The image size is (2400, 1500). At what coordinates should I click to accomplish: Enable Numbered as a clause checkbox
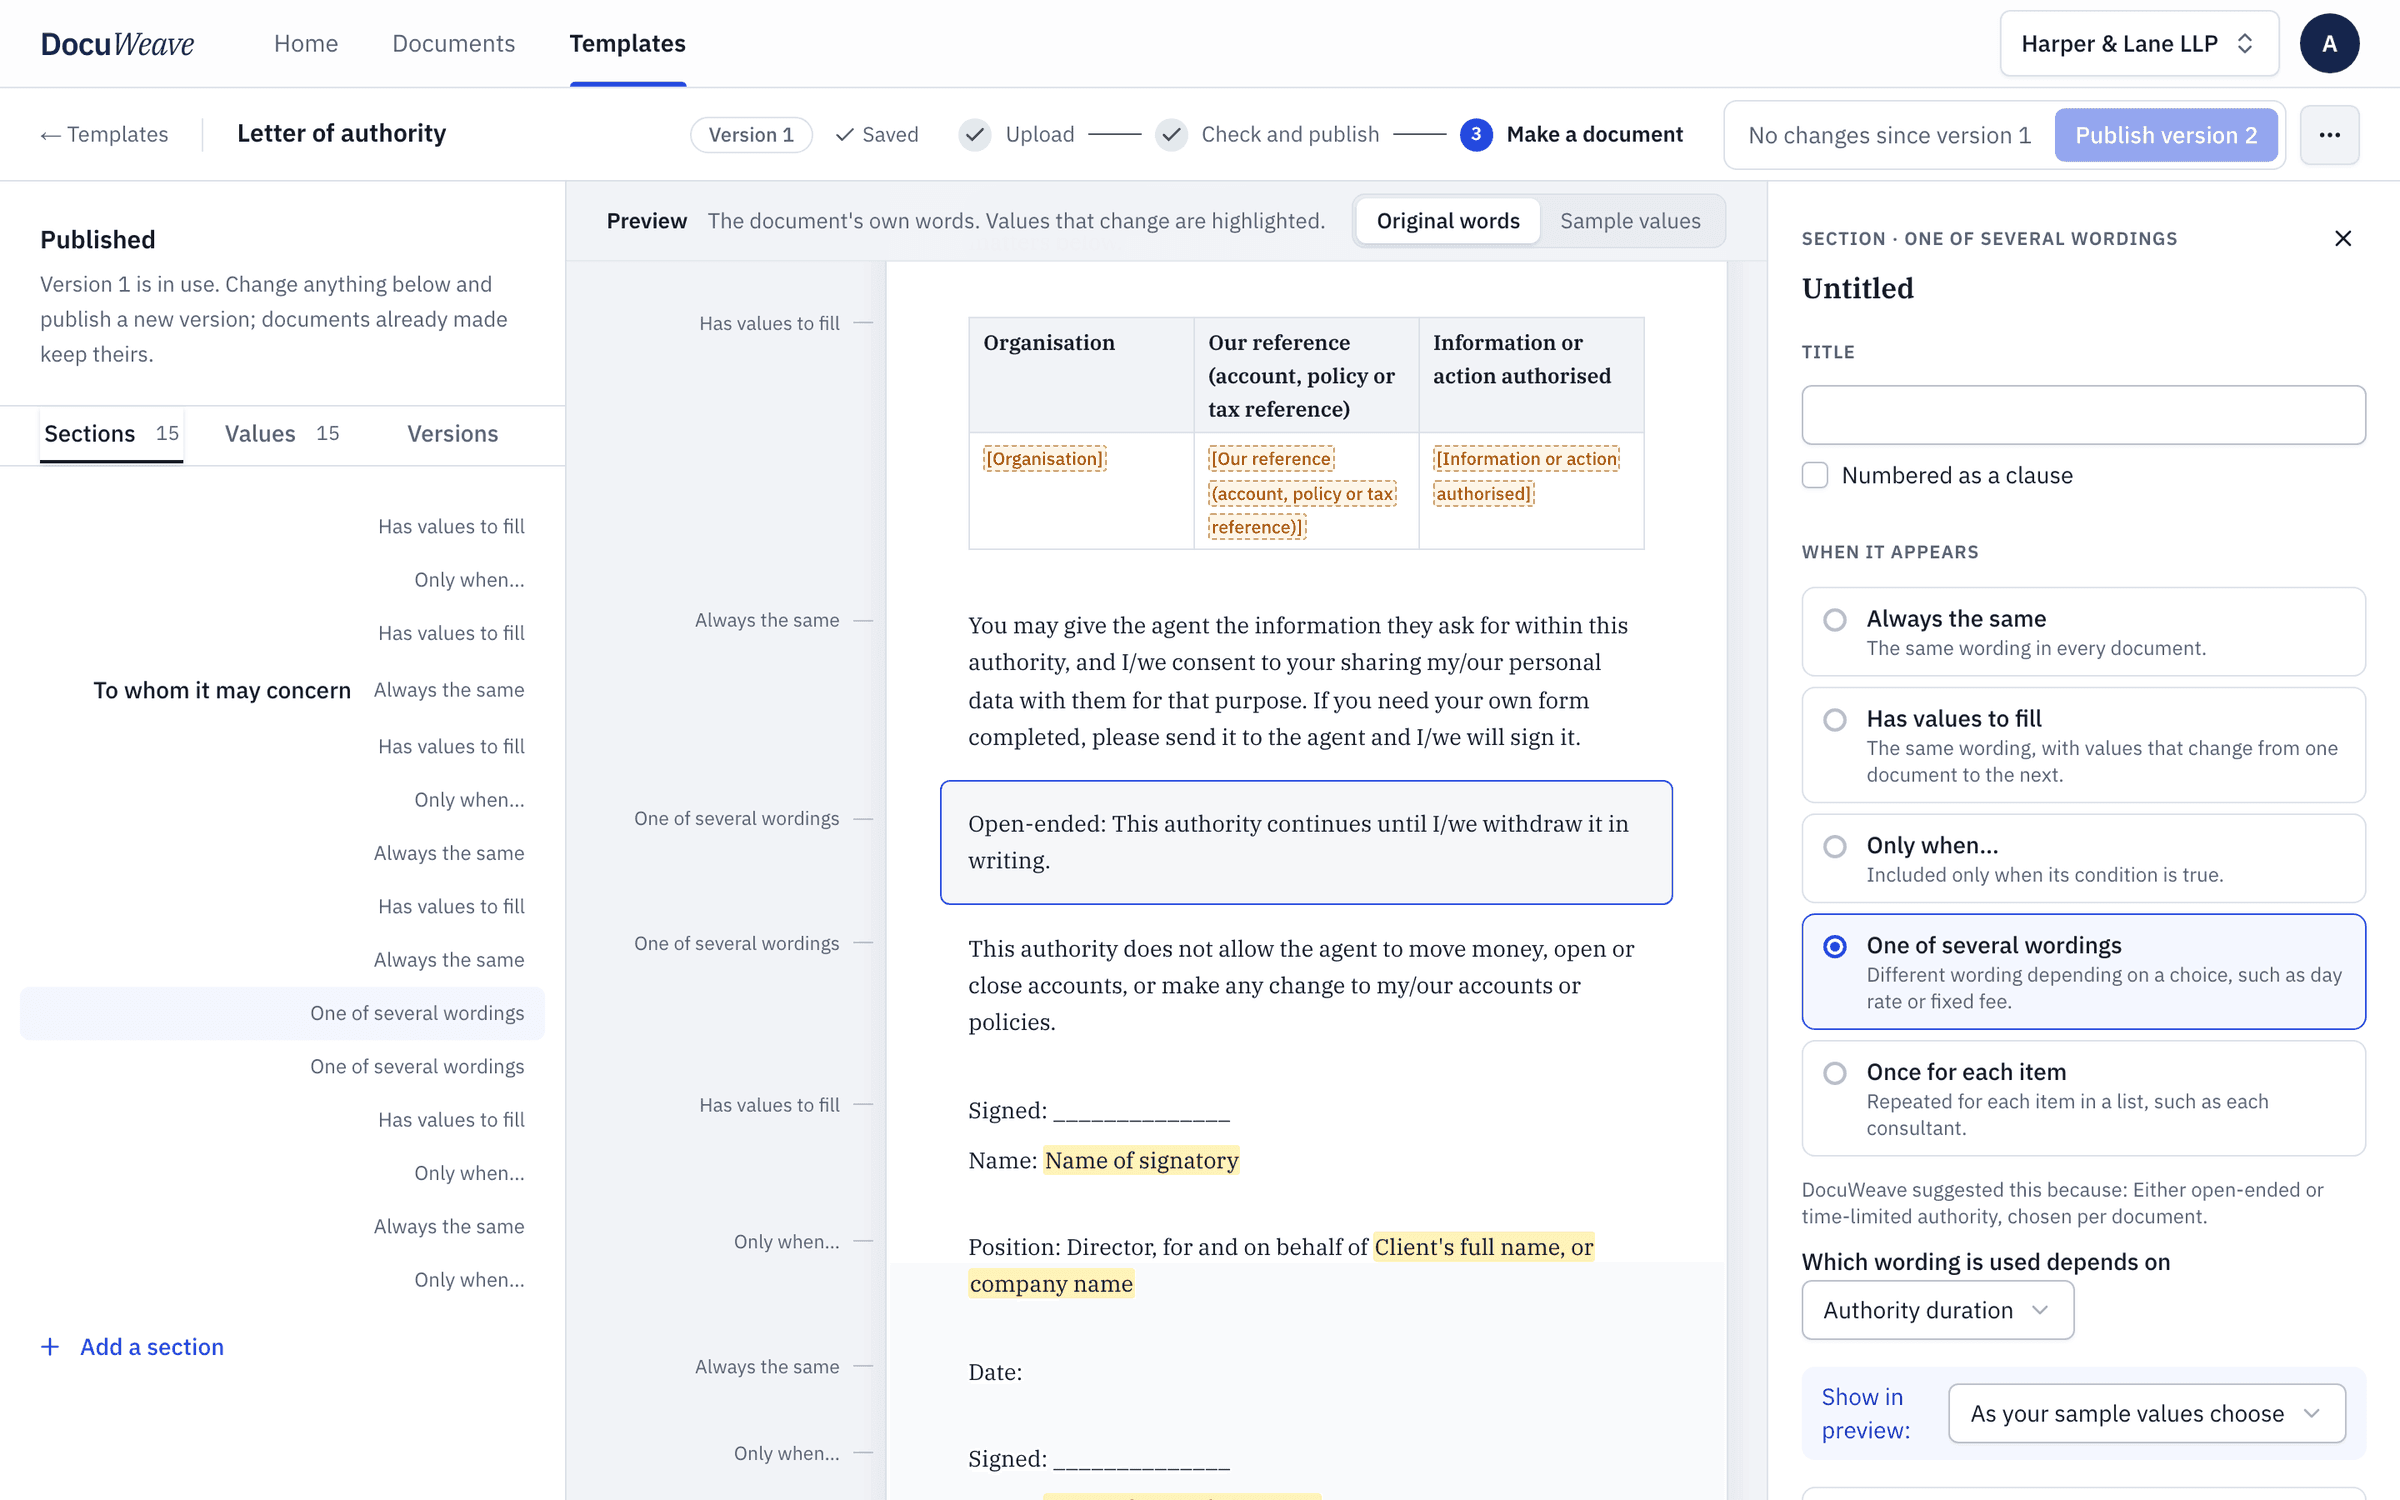1815,475
